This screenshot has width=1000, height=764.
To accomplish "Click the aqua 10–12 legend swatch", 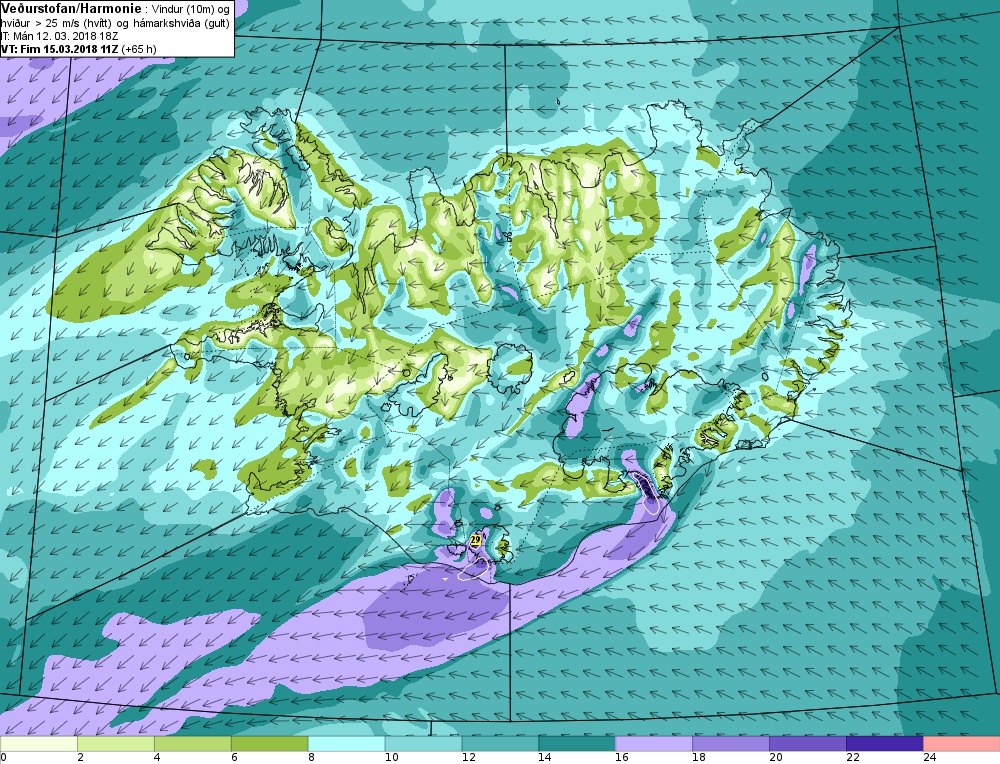I will coord(423,744).
